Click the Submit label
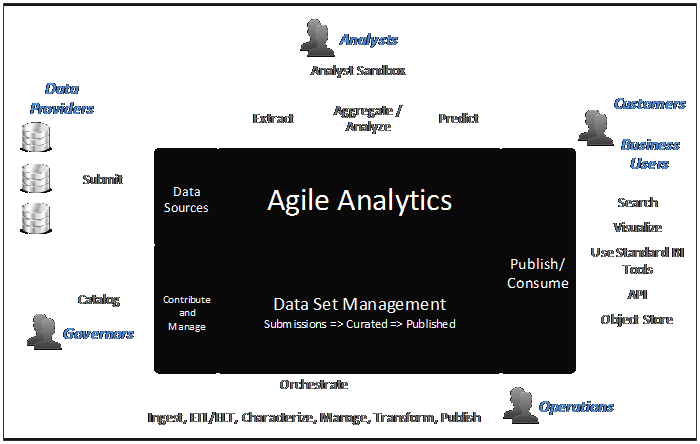The width and height of the screenshot is (700, 444). 103,179
